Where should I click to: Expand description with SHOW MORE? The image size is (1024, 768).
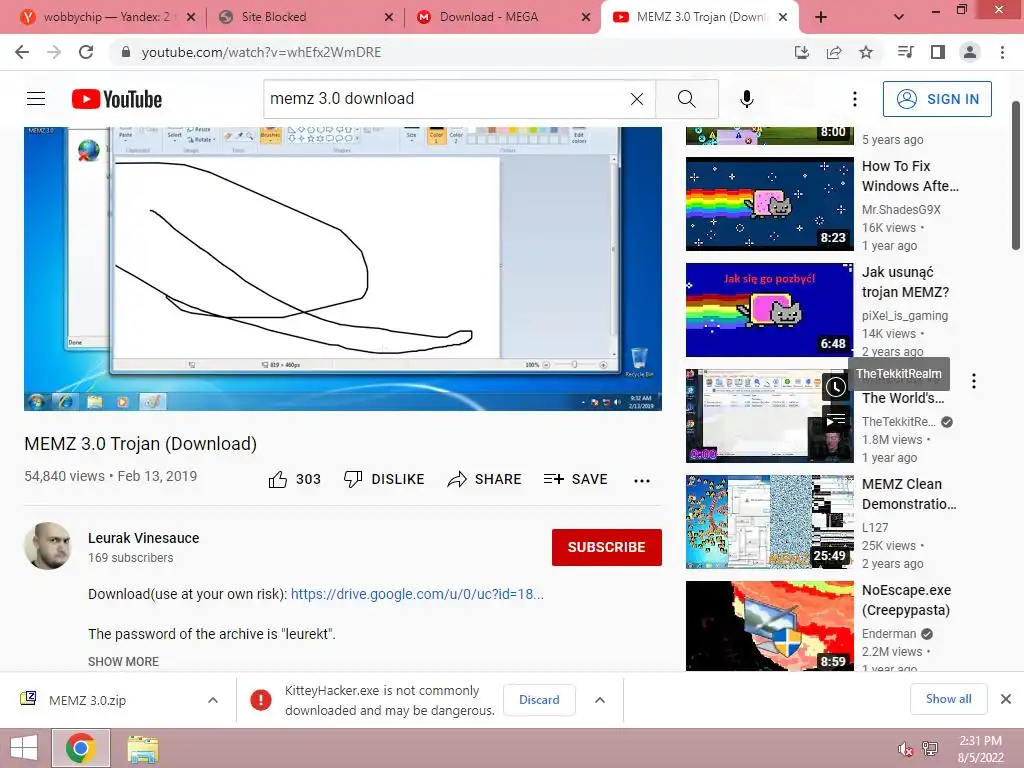pyautogui.click(x=123, y=662)
